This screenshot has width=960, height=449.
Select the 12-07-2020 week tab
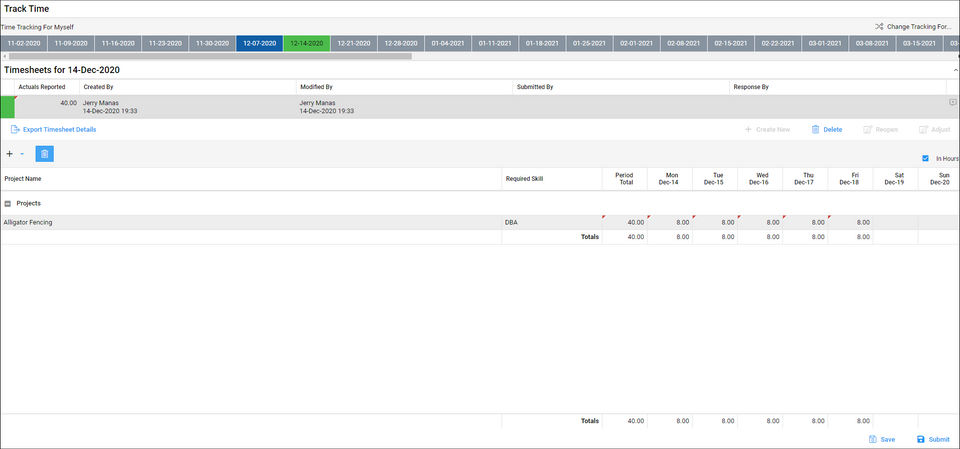[260, 43]
